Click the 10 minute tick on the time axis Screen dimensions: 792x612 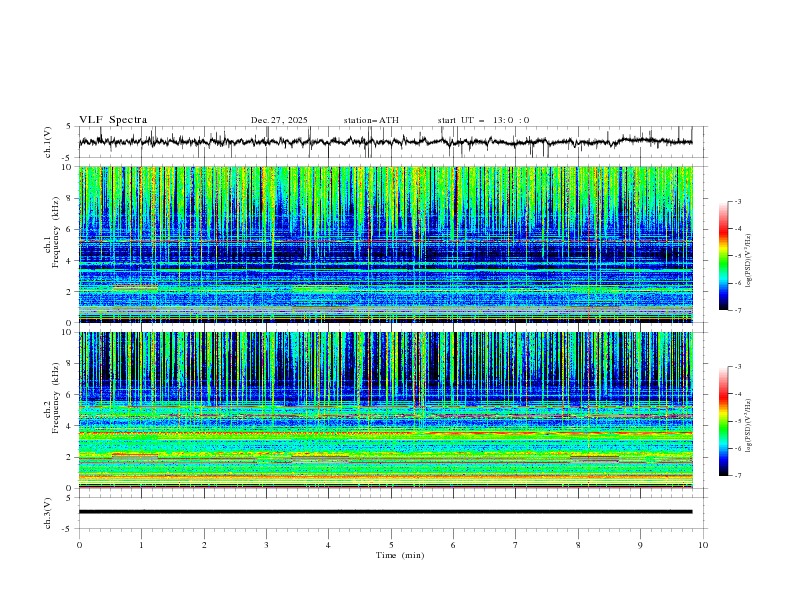pos(703,545)
